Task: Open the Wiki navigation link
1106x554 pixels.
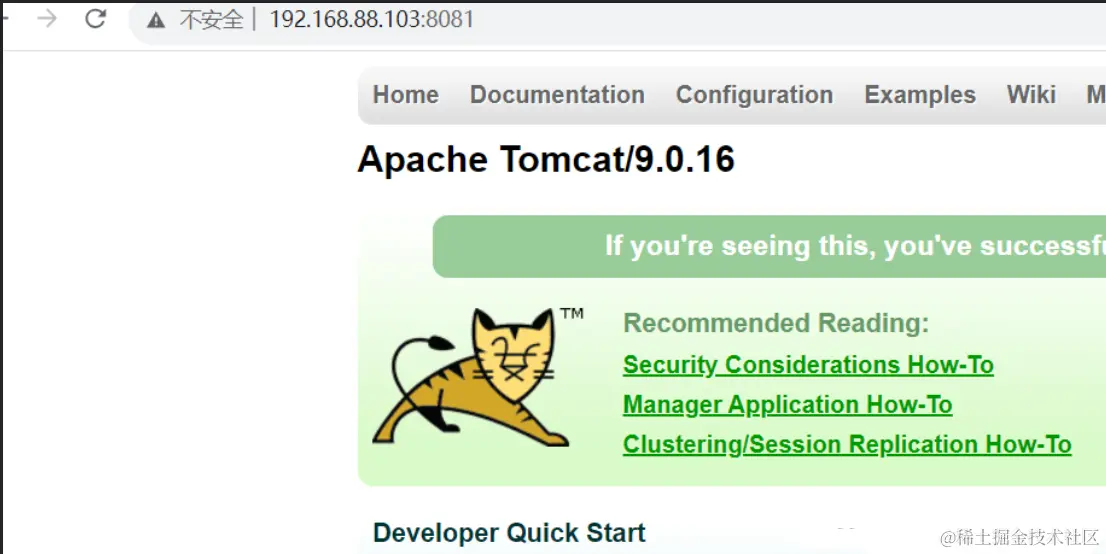Action: point(1031,95)
